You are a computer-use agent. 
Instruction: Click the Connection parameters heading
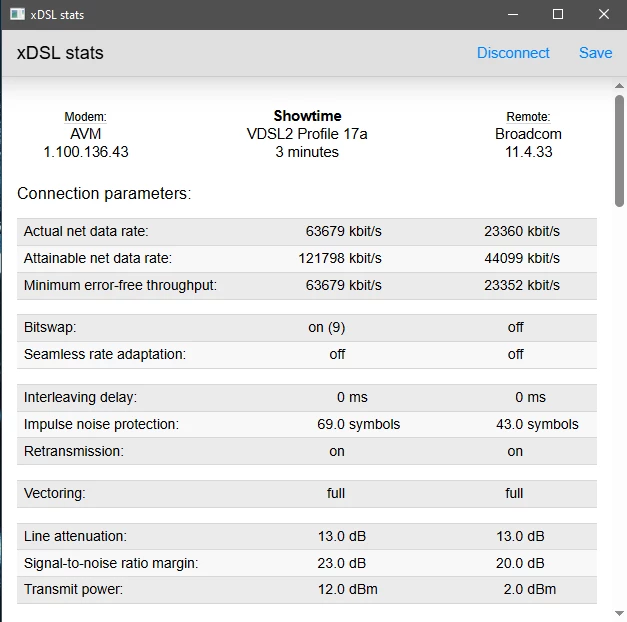pyautogui.click(x=104, y=193)
